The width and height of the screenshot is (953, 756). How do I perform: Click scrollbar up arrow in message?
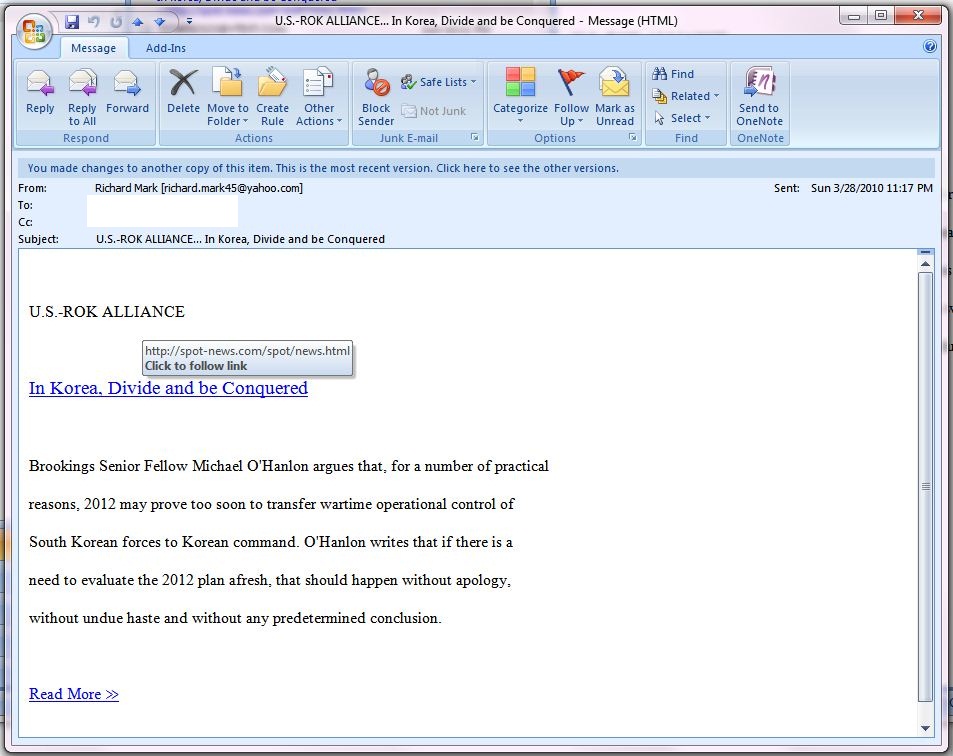coord(925,264)
